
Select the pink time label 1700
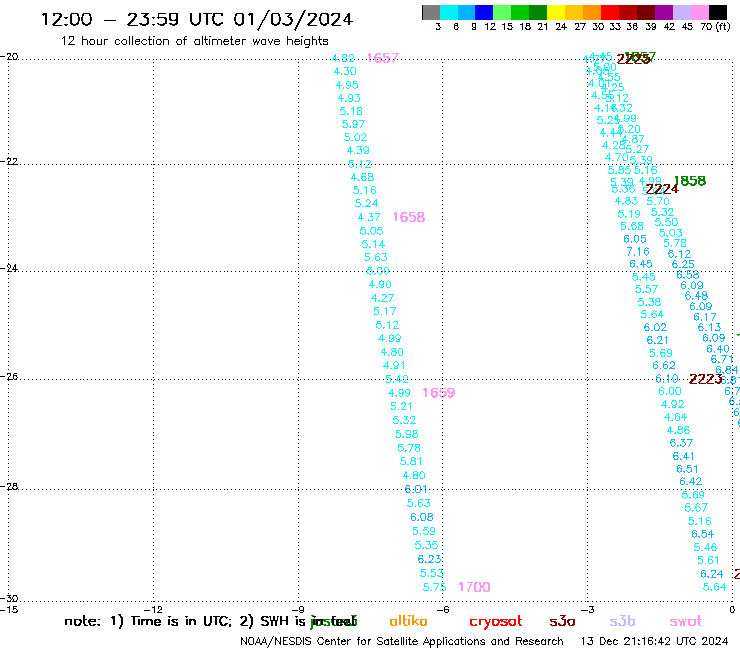[x=474, y=587]
